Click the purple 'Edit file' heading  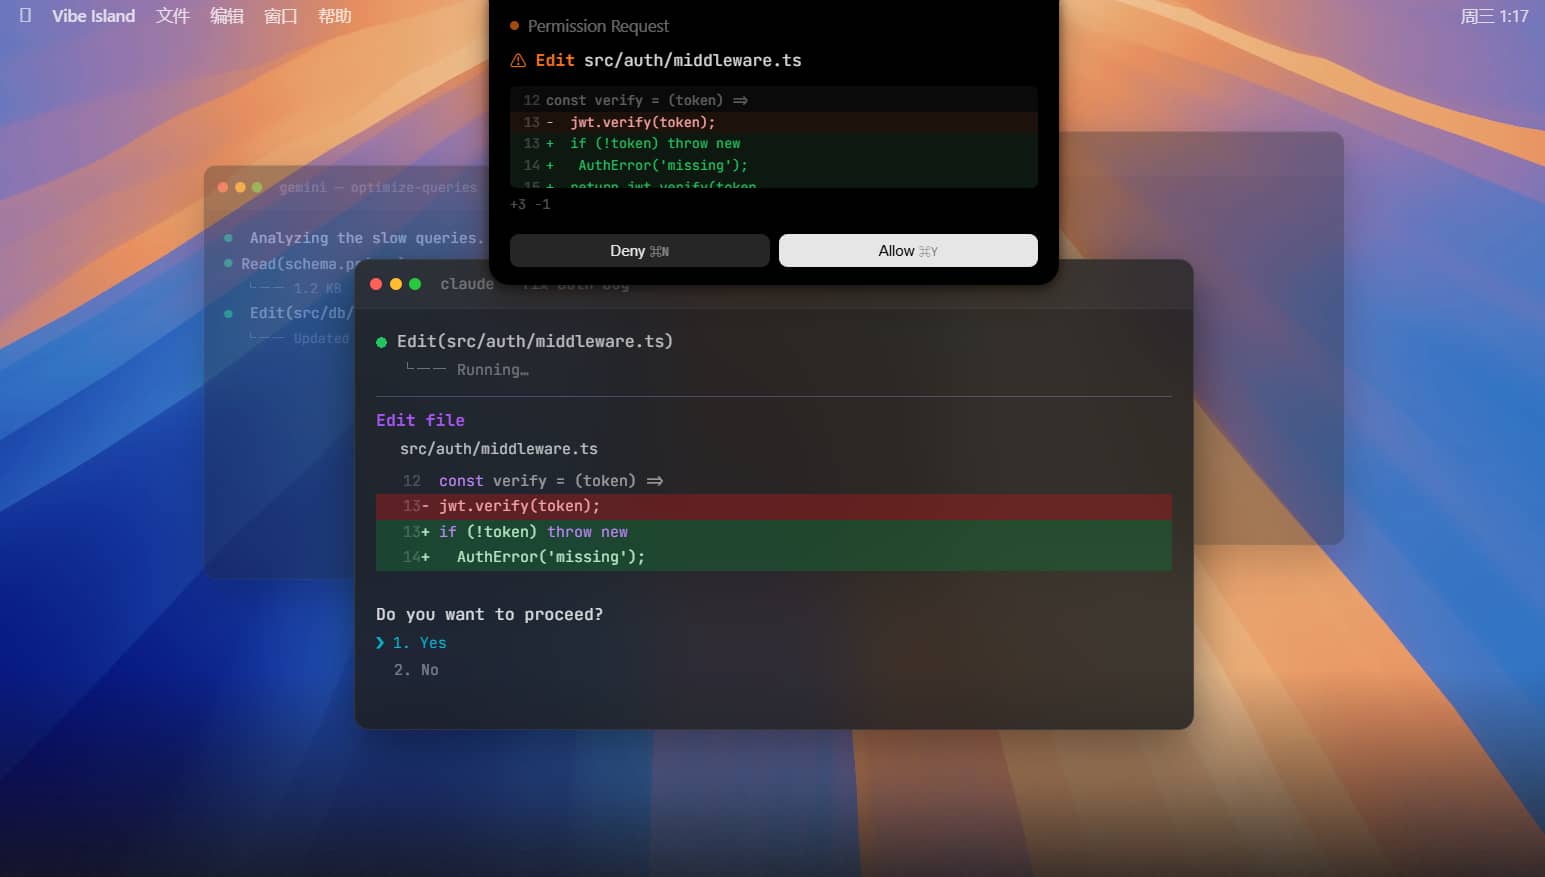point(420,420)
